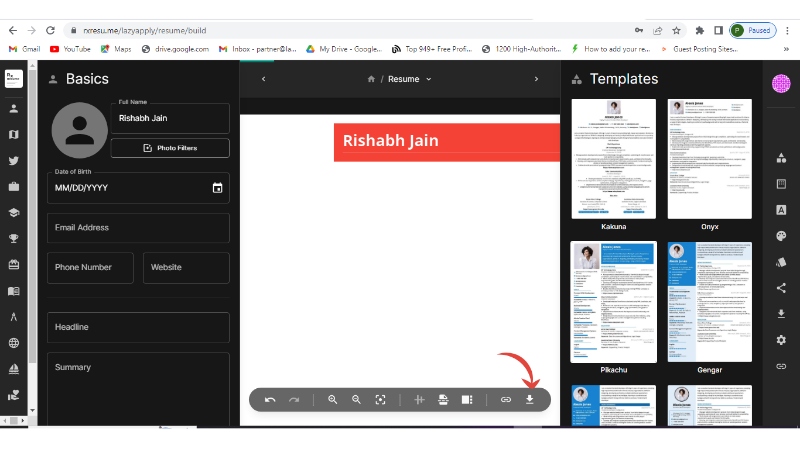
Task: Click the download icon in bottom toolbar
Action: tap(529, 400)
